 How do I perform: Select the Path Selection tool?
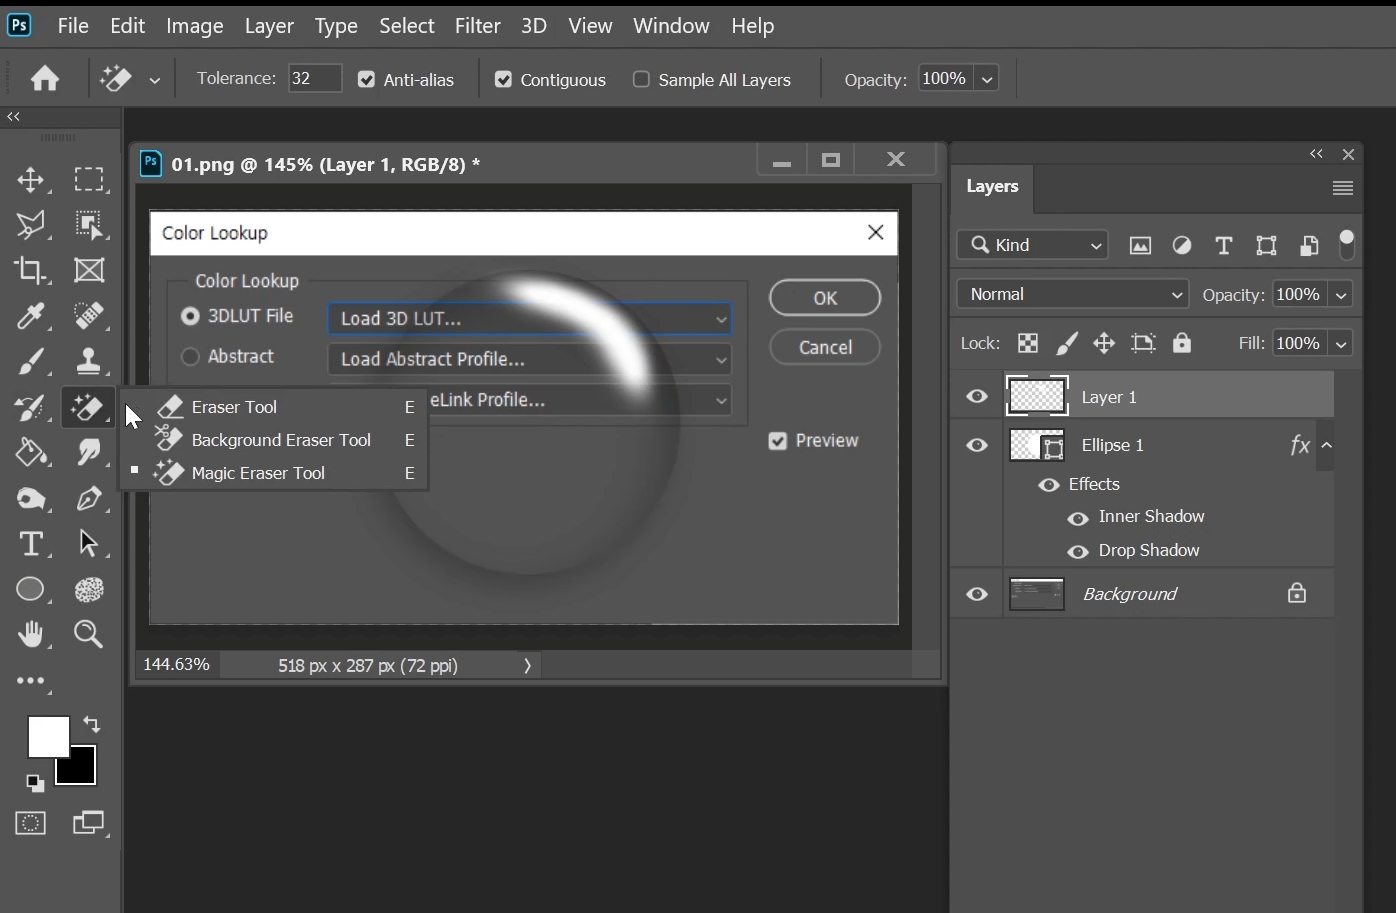[x=89, y=543]
